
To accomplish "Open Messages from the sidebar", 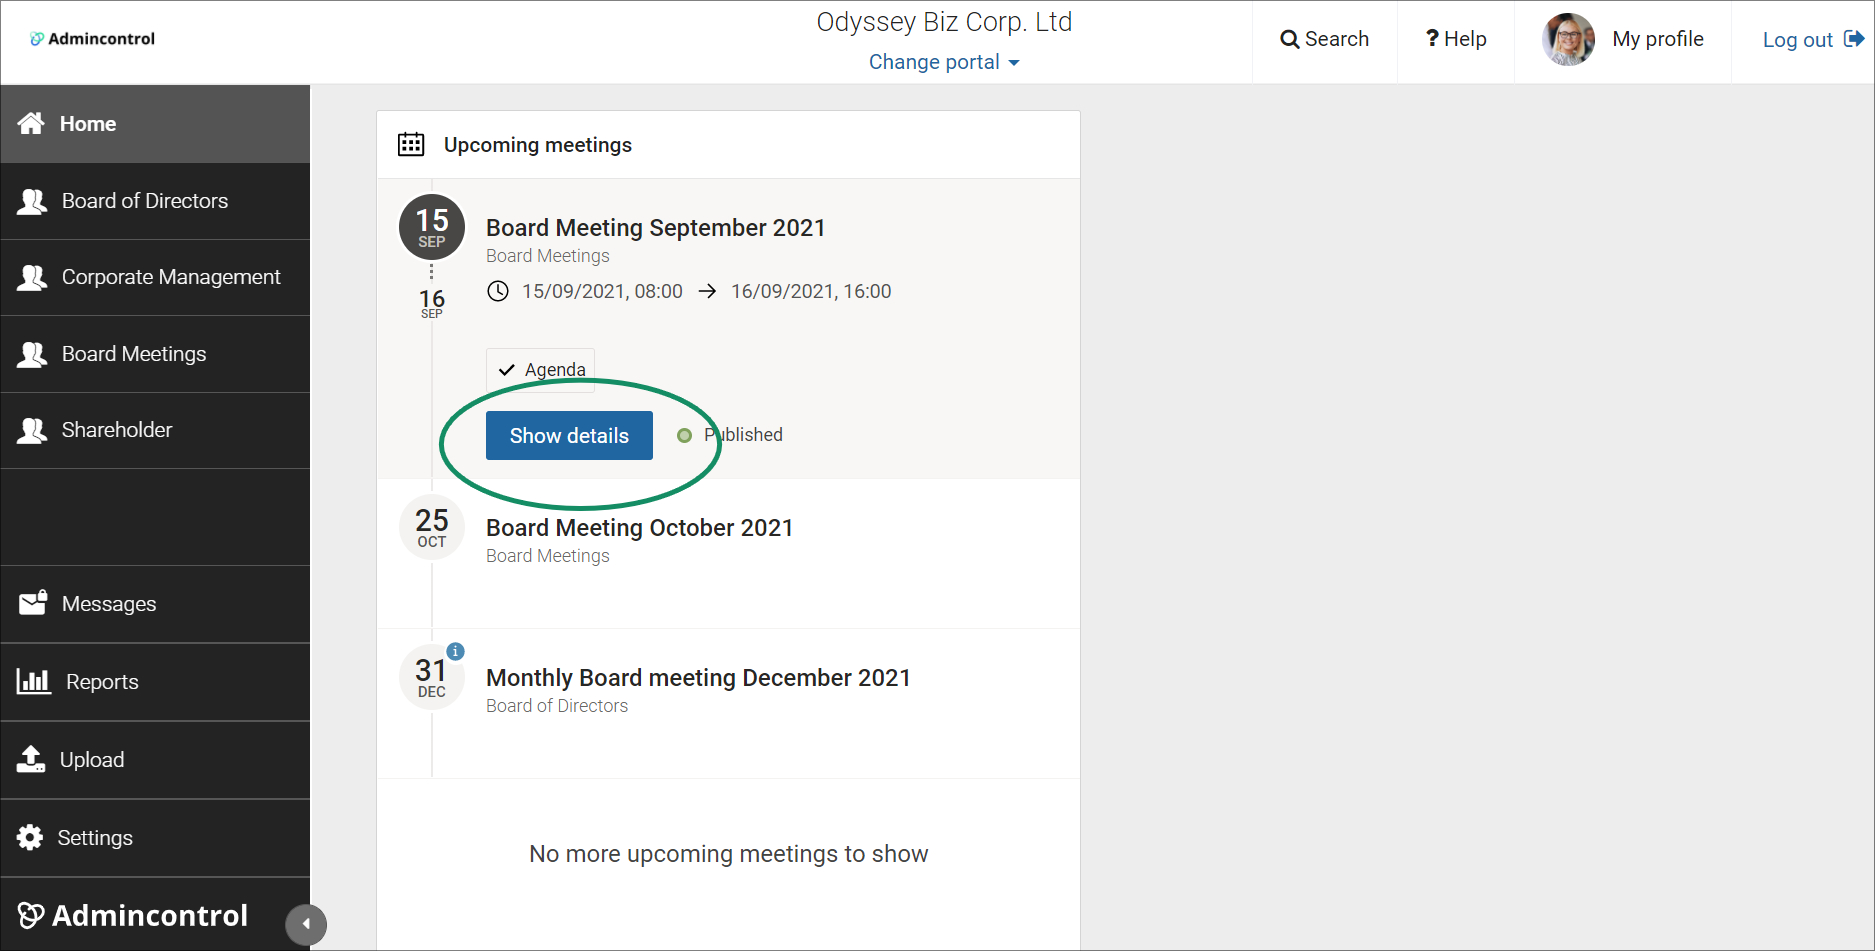I will [x=108, y=603].
